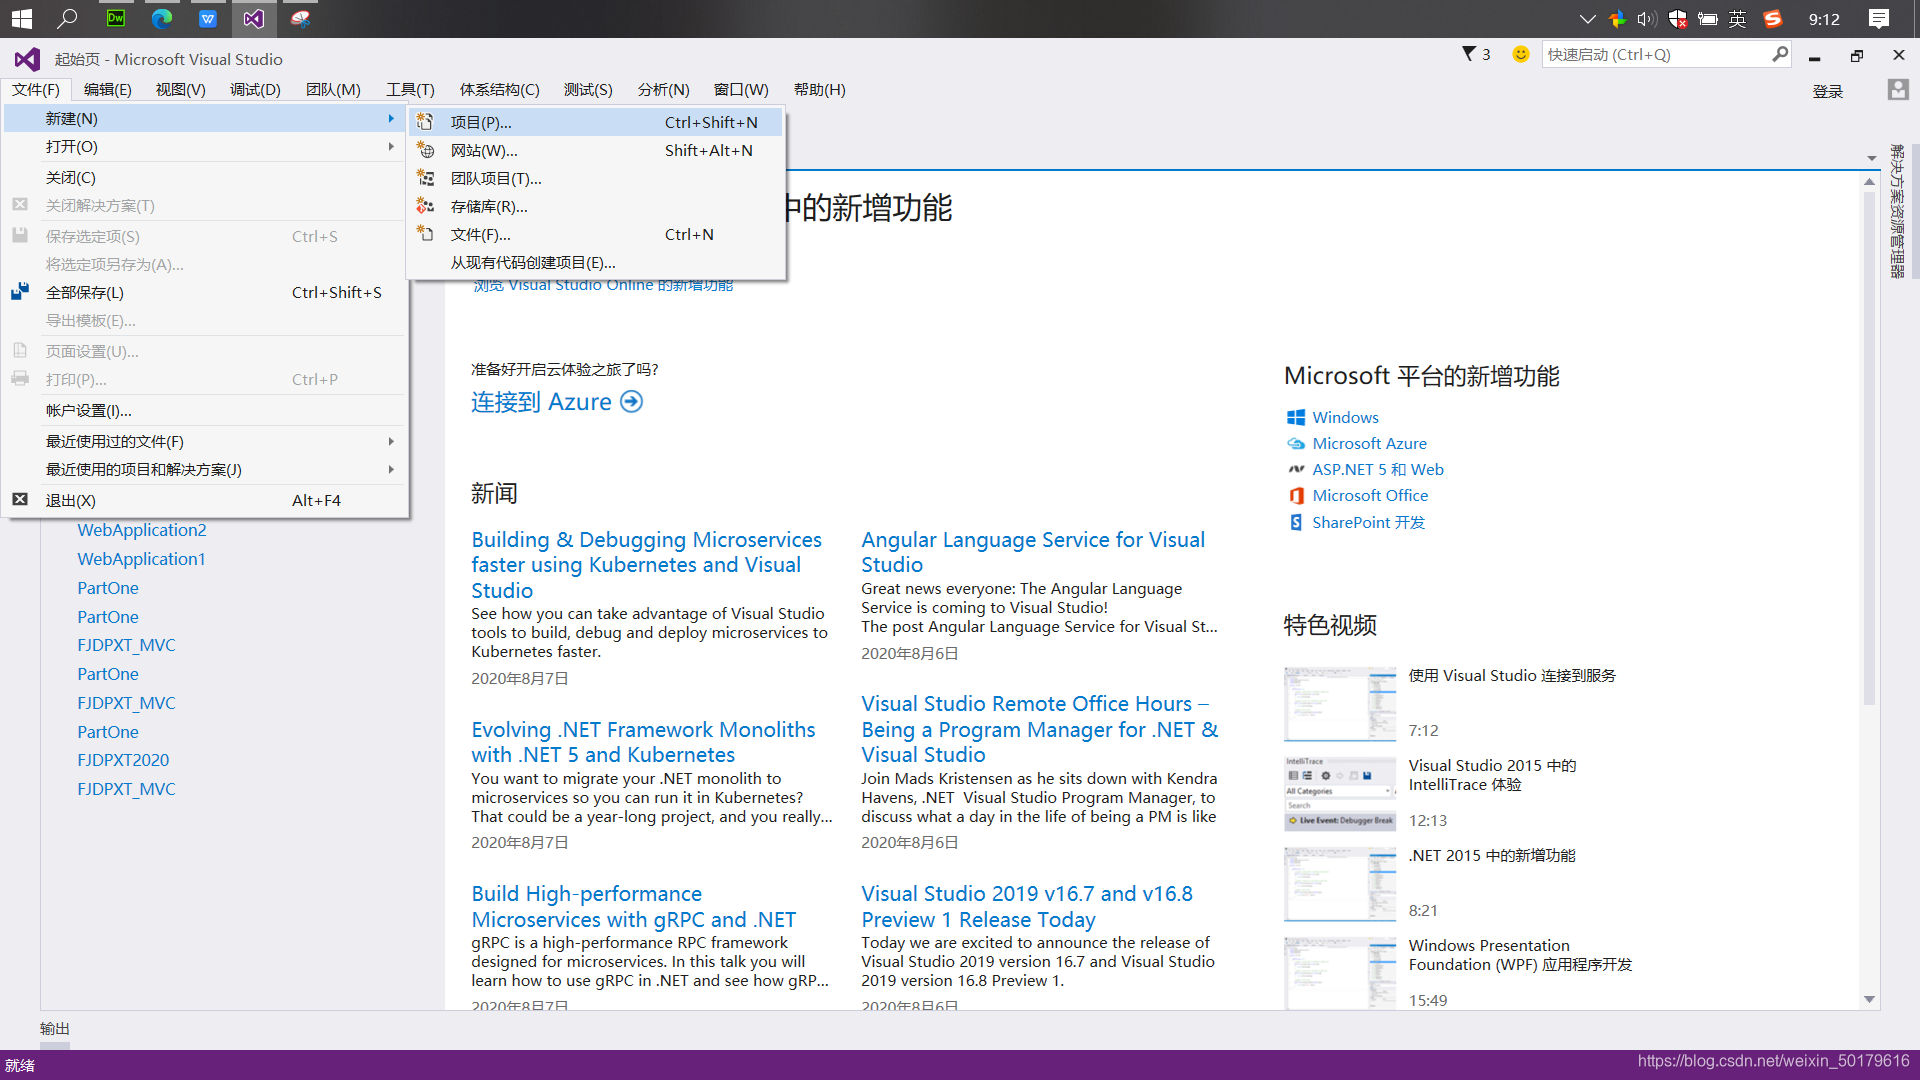
Task: Open the File (文件) menu
Action: click(36, 89)
